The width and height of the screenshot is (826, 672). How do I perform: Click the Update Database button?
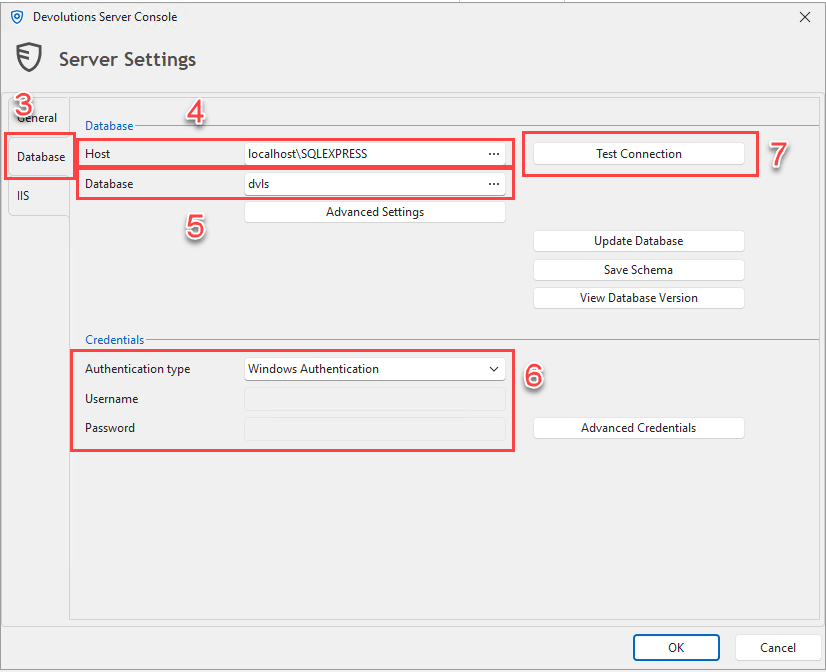pos(638,241)
